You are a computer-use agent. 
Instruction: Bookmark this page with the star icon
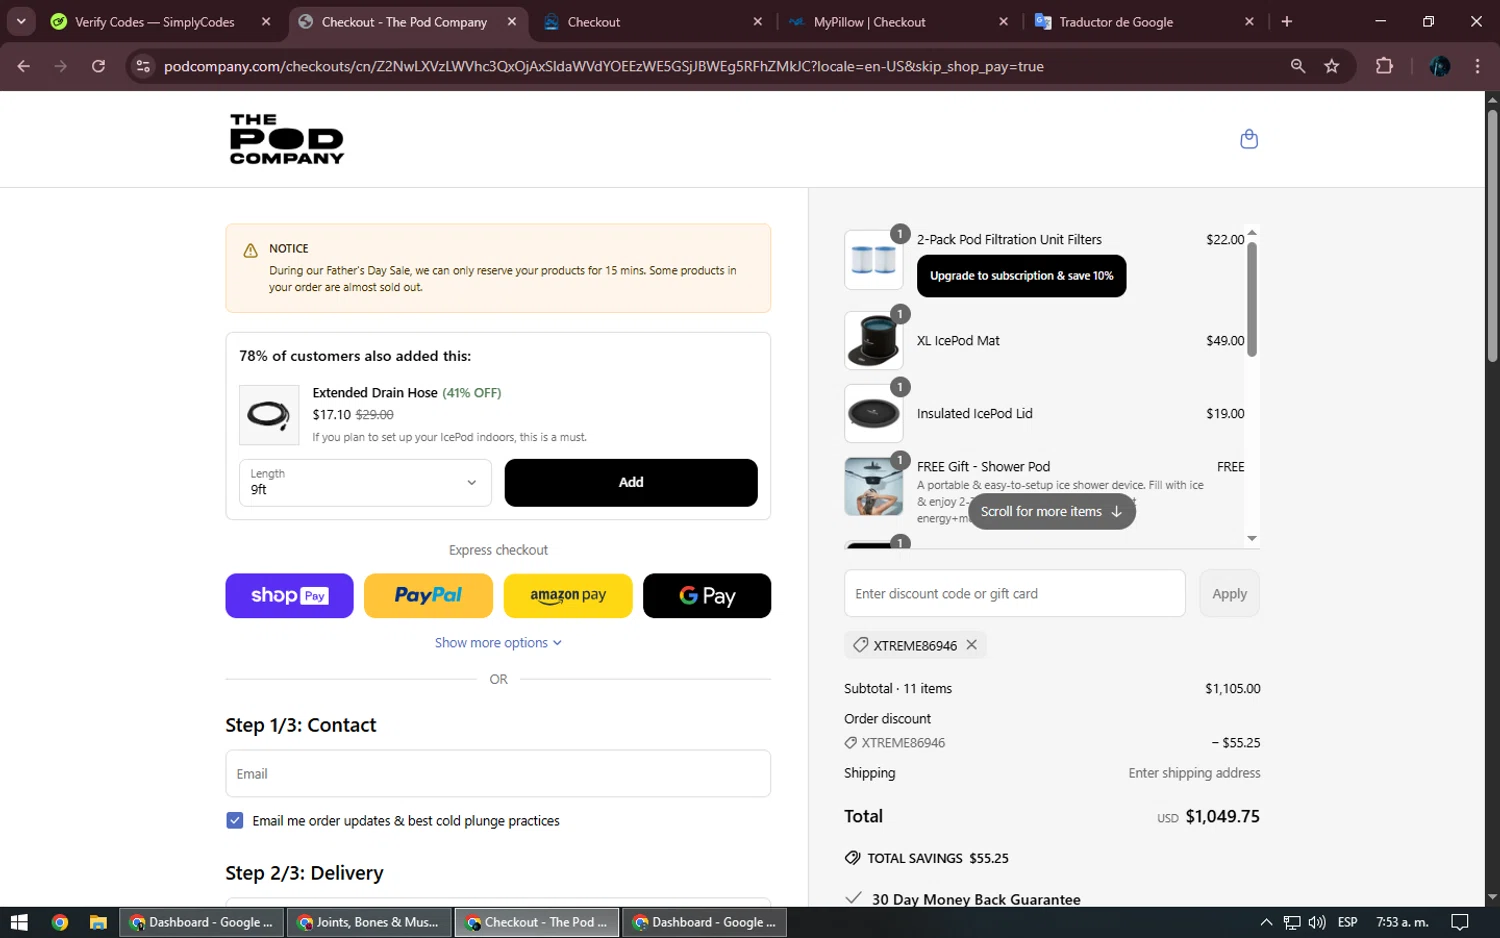[x=1331, y=66]
